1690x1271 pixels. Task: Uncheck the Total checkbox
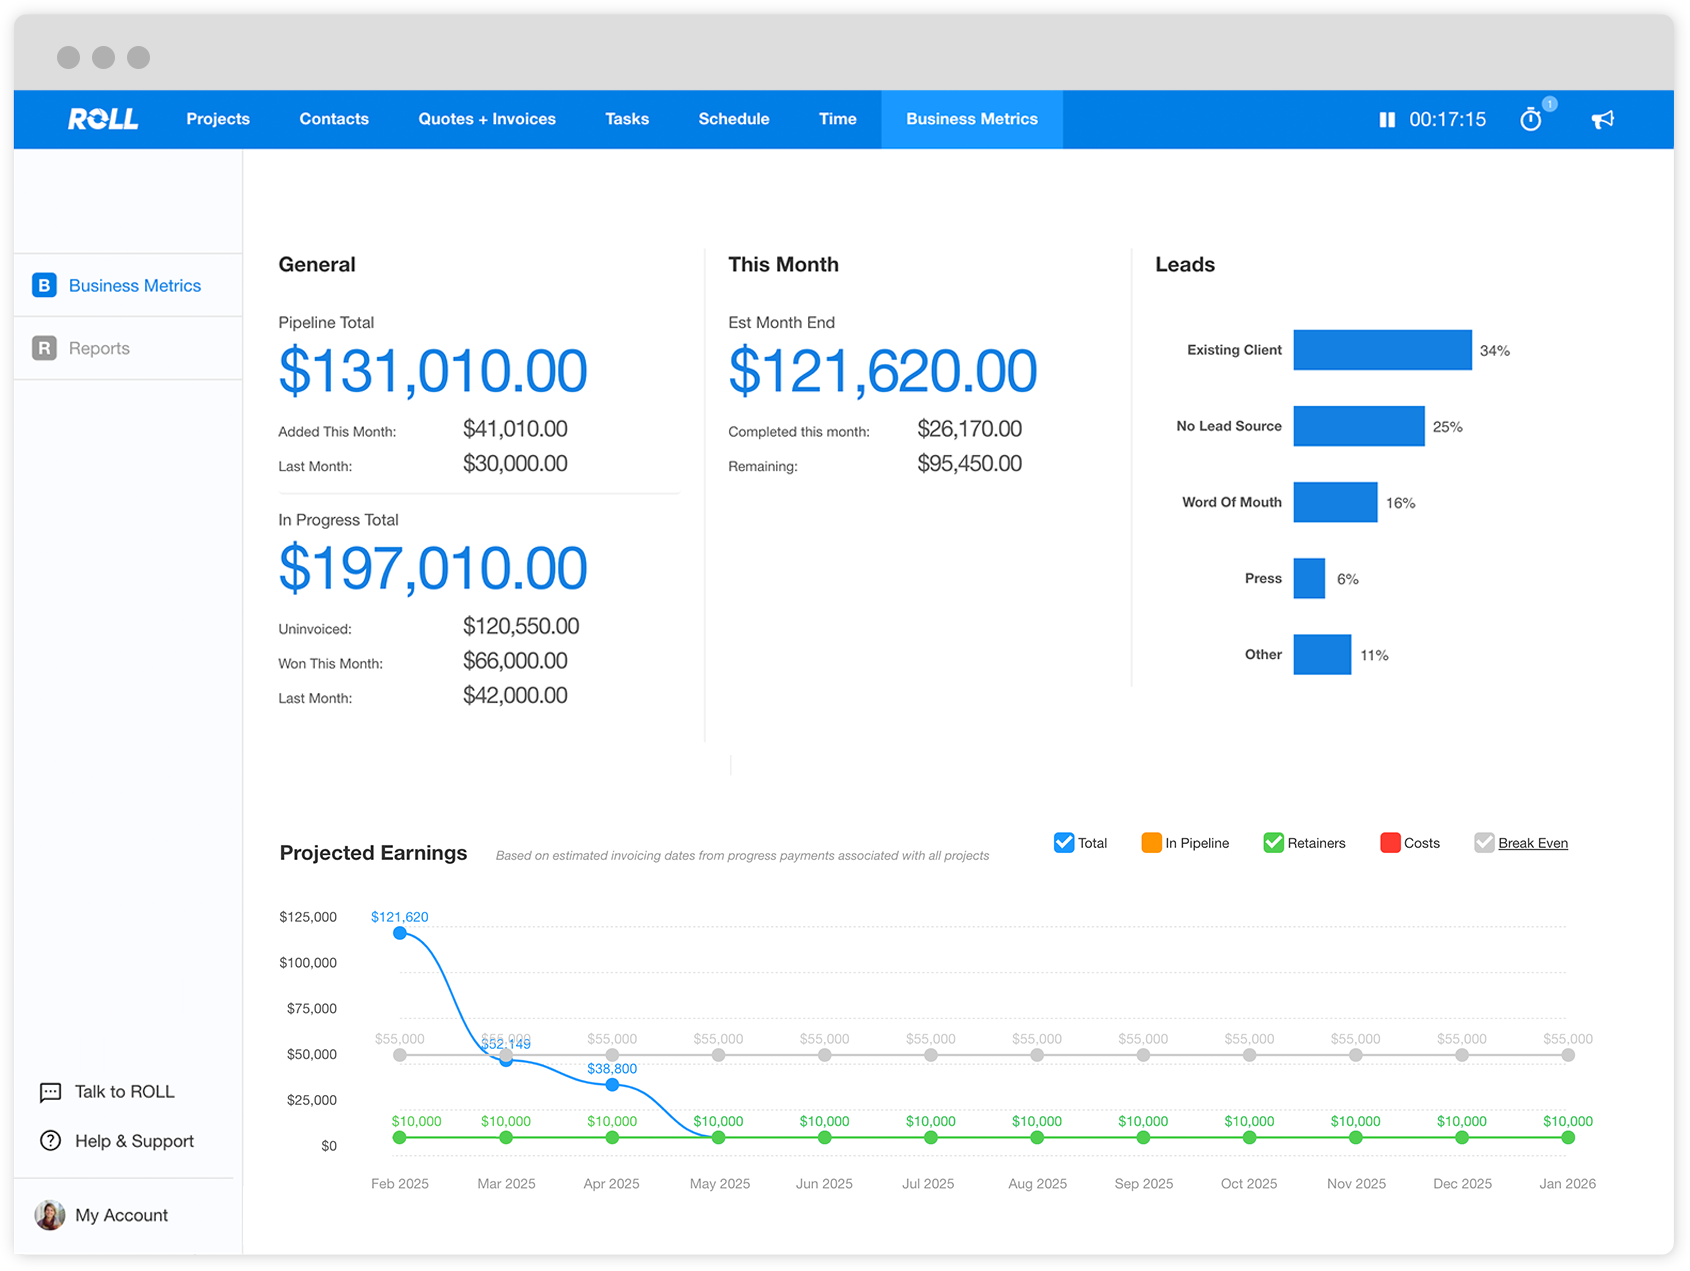(x=1064, y=843)
